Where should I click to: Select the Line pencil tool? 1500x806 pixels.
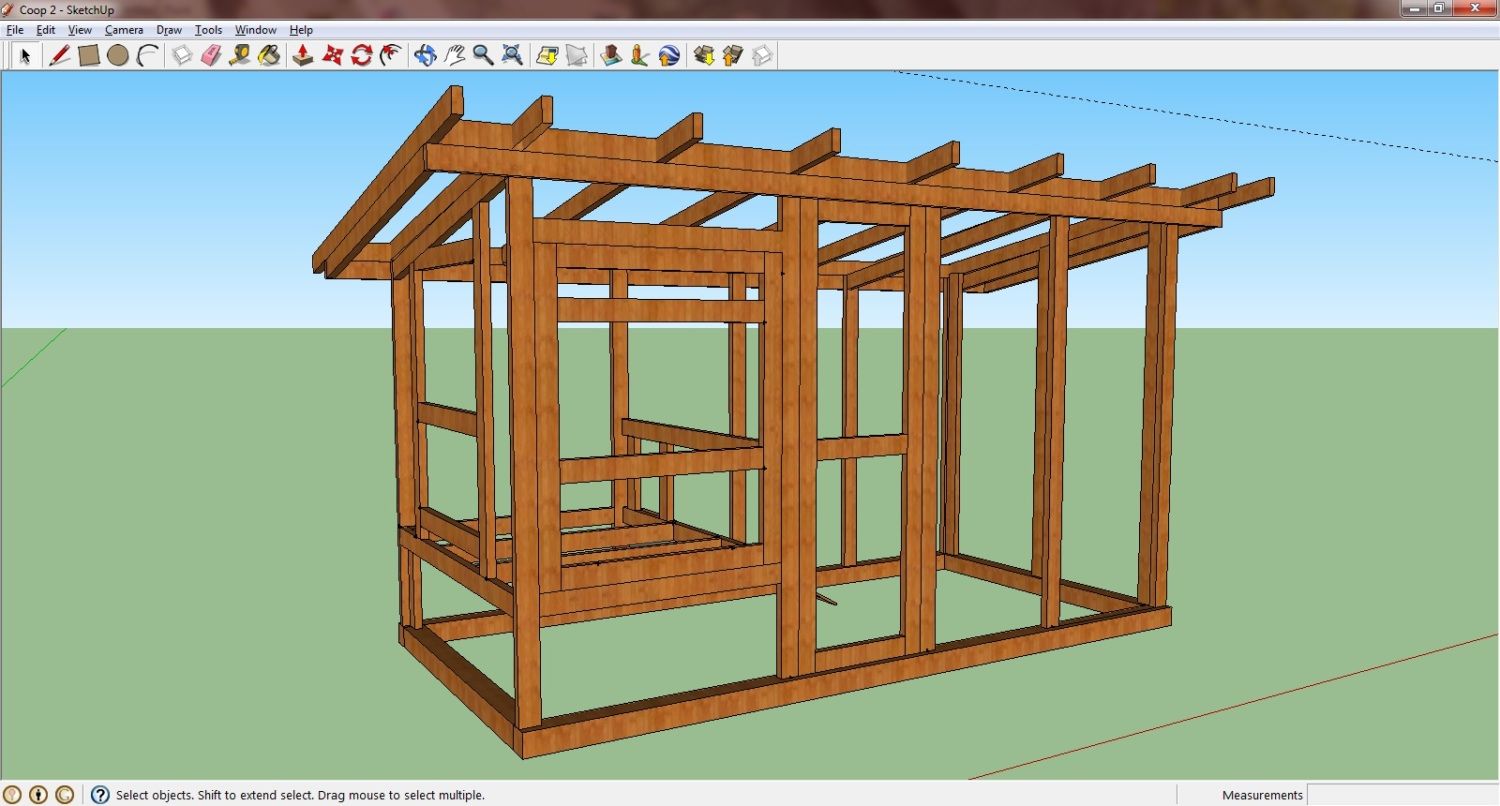coord(60,55)
